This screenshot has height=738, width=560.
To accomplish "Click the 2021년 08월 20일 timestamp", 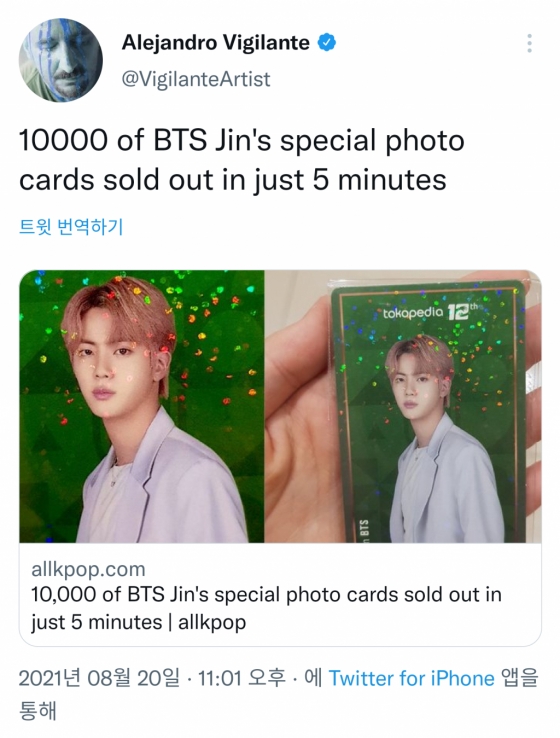I will [99, 678].
